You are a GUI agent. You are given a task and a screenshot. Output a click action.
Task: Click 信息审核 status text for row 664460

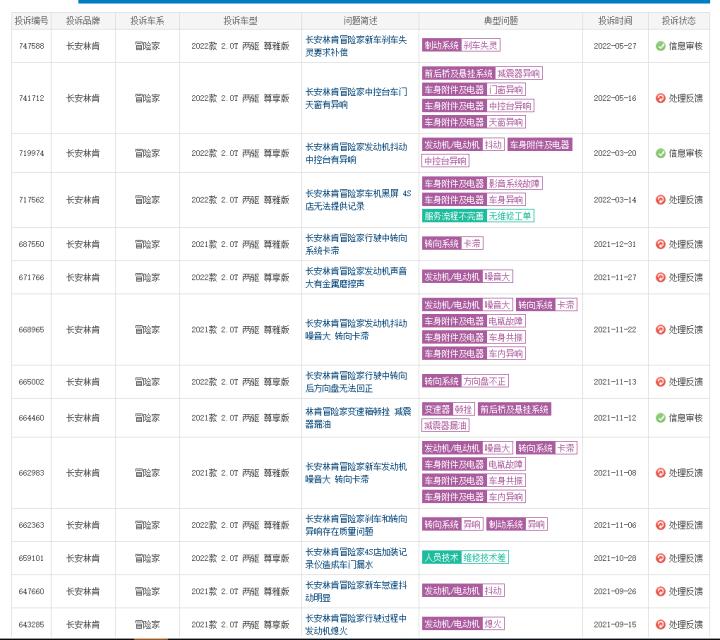tap(686, 418)
